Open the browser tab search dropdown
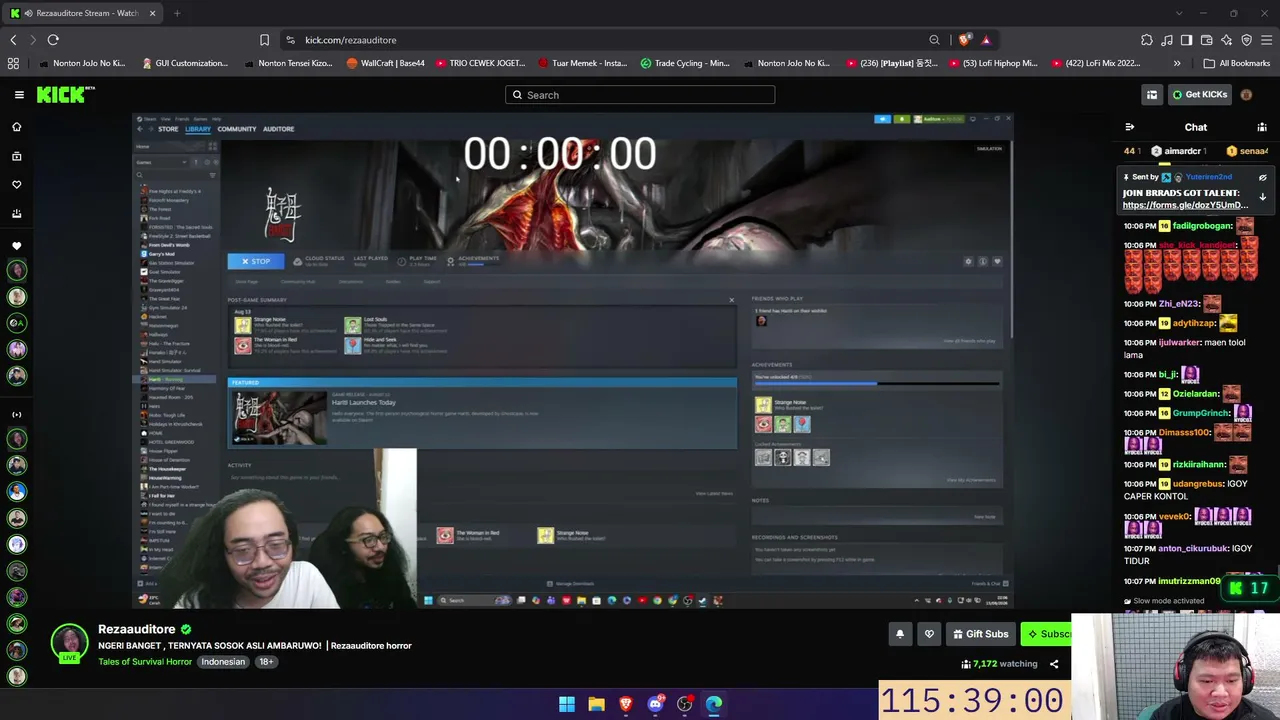 coord(1179,13)
